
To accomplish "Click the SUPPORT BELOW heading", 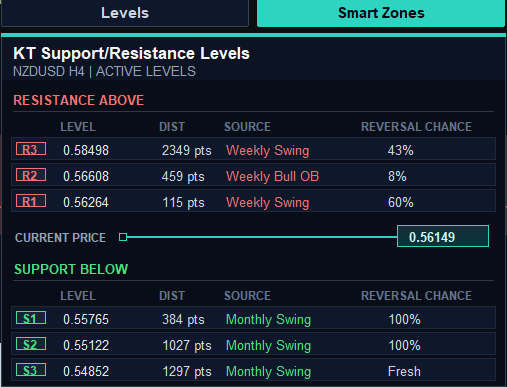I will (x=71, y=269).
